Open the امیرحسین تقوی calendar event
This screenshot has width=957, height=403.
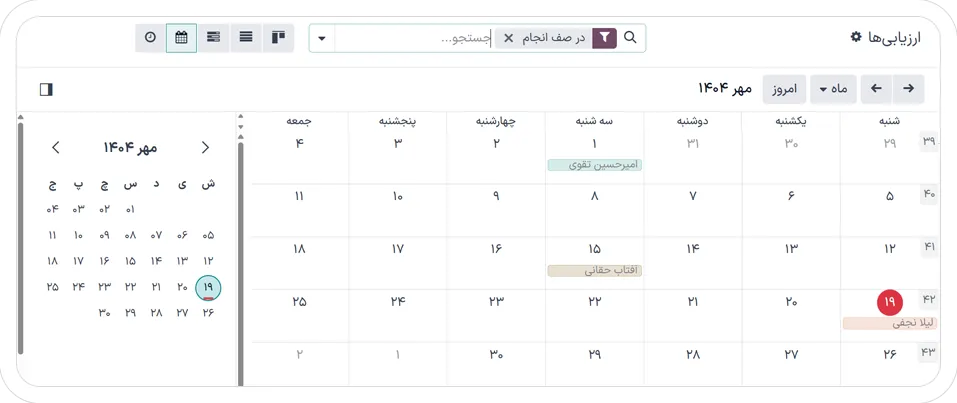pyautogui.click(x=594, y=164)
